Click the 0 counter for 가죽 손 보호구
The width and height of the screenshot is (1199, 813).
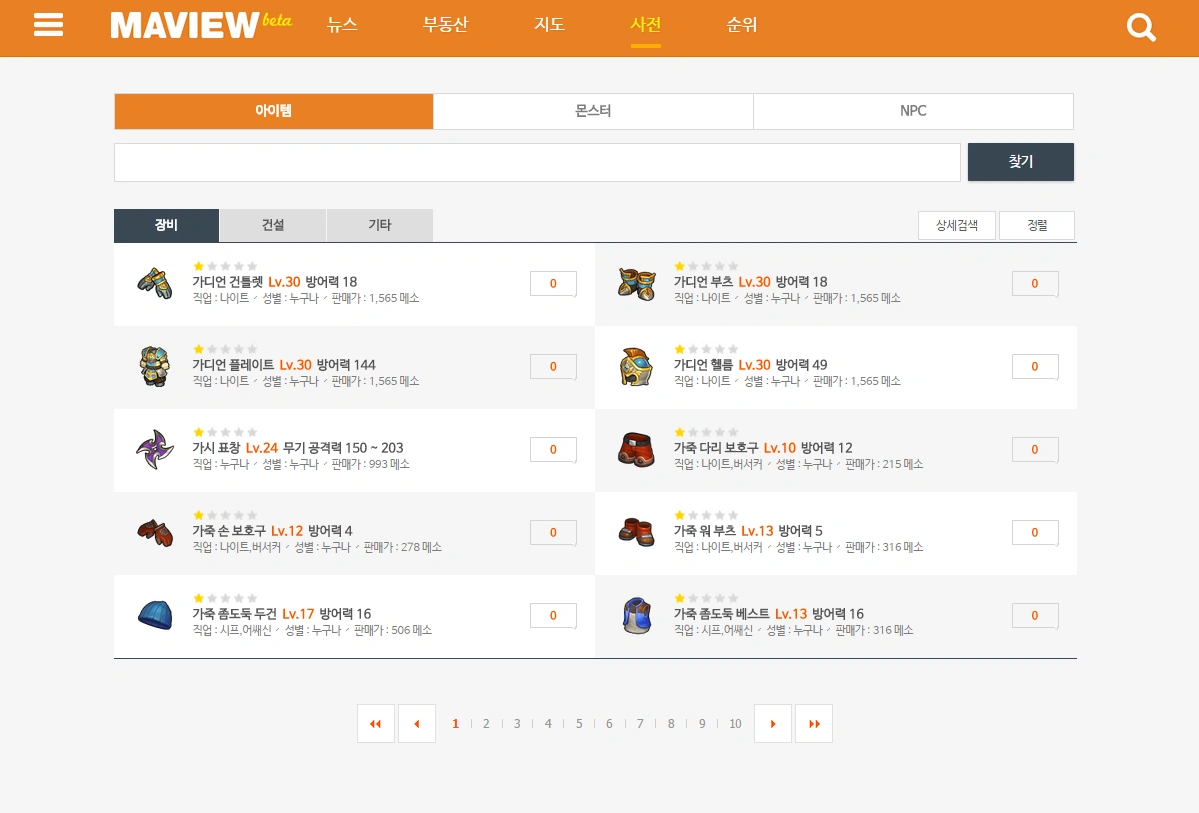point(553,532)
